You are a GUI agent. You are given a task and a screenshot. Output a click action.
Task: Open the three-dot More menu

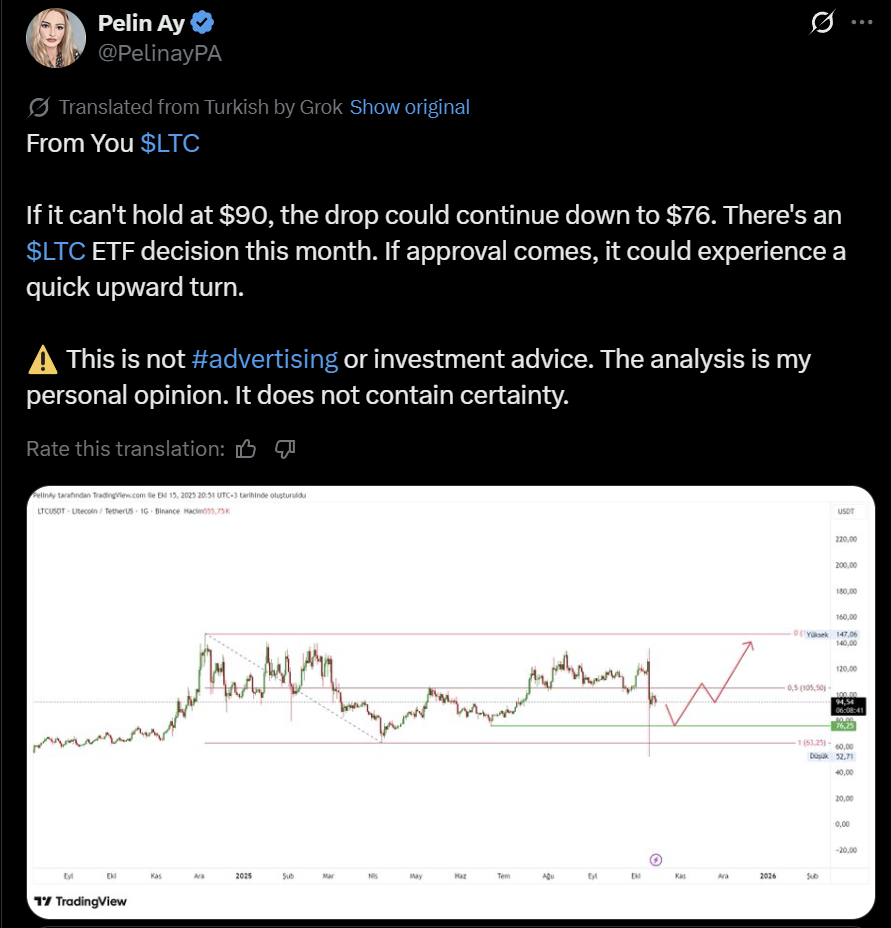pyautogui.click(x=861, y=23)
